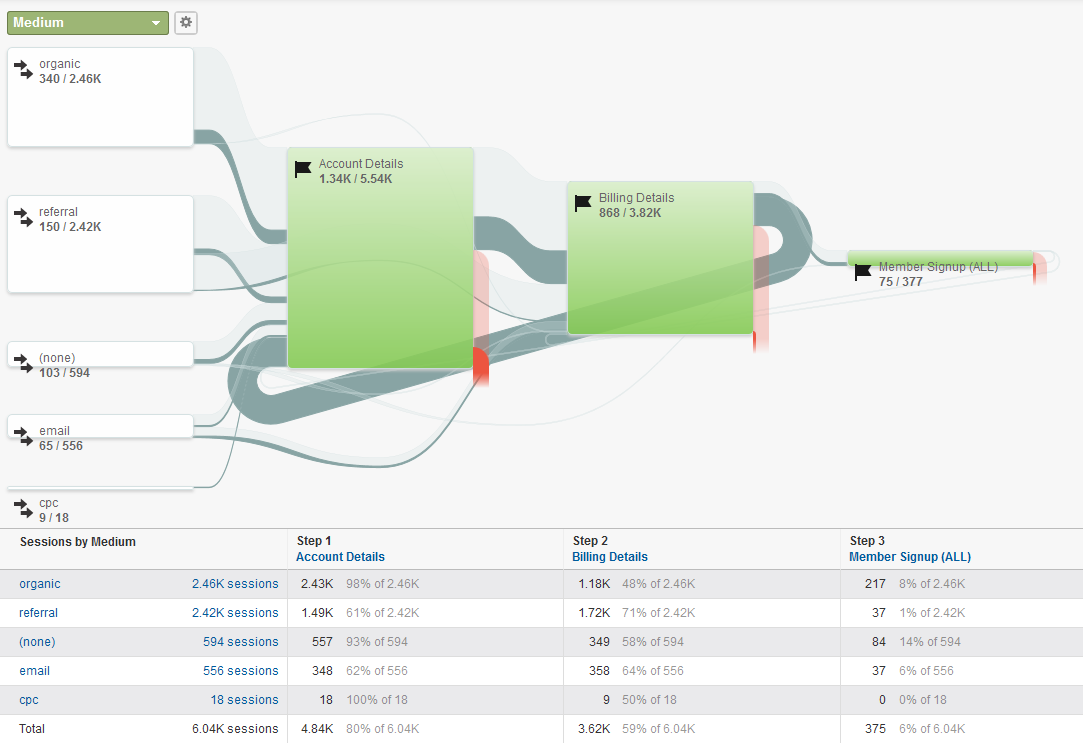Click the 594 sessions link

pos(241,642)
